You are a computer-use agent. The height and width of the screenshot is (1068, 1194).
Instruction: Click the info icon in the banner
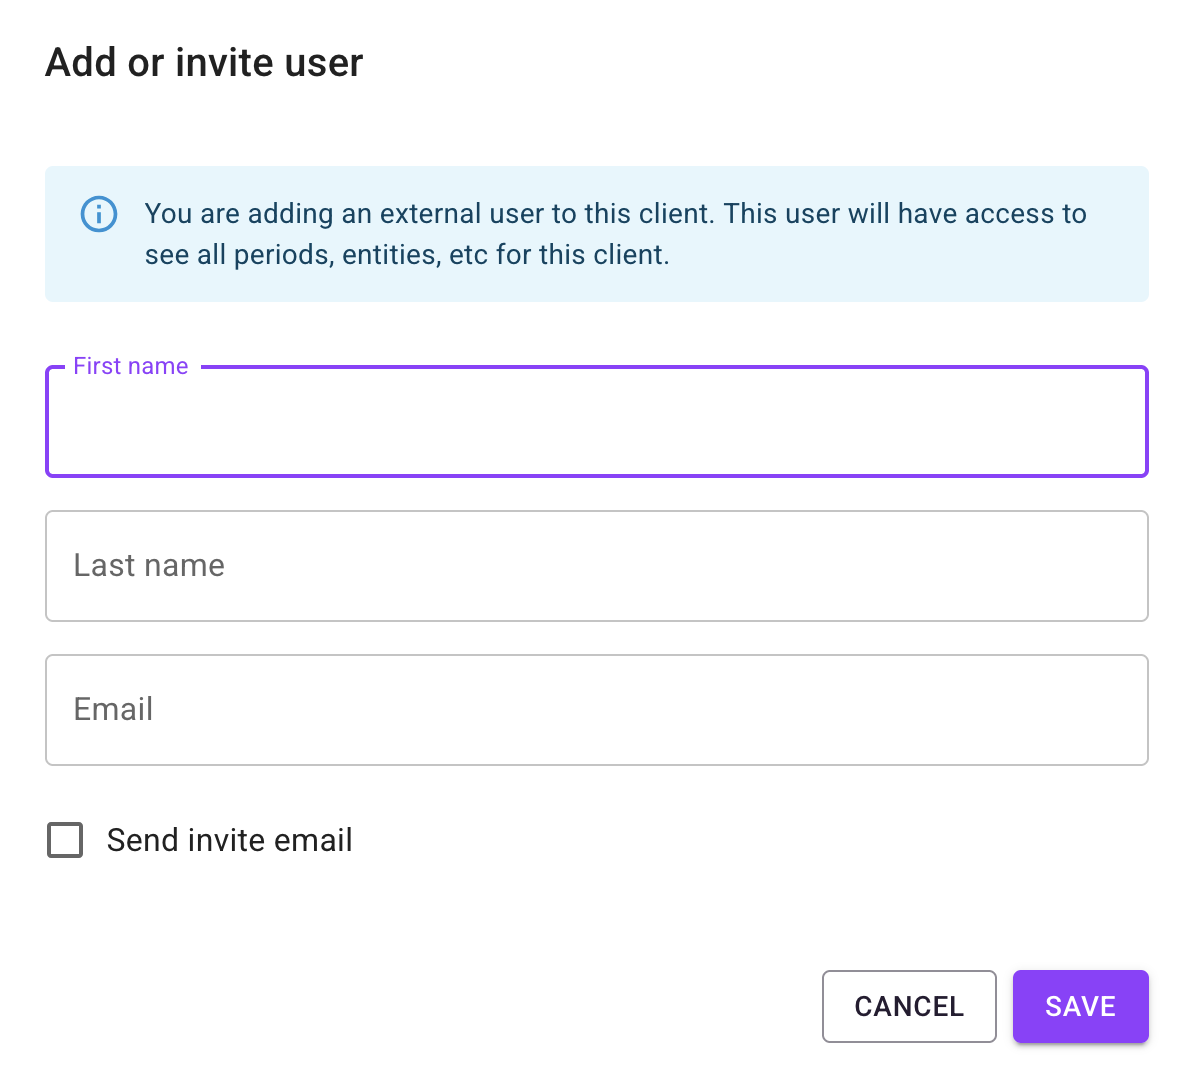[98, 214]
